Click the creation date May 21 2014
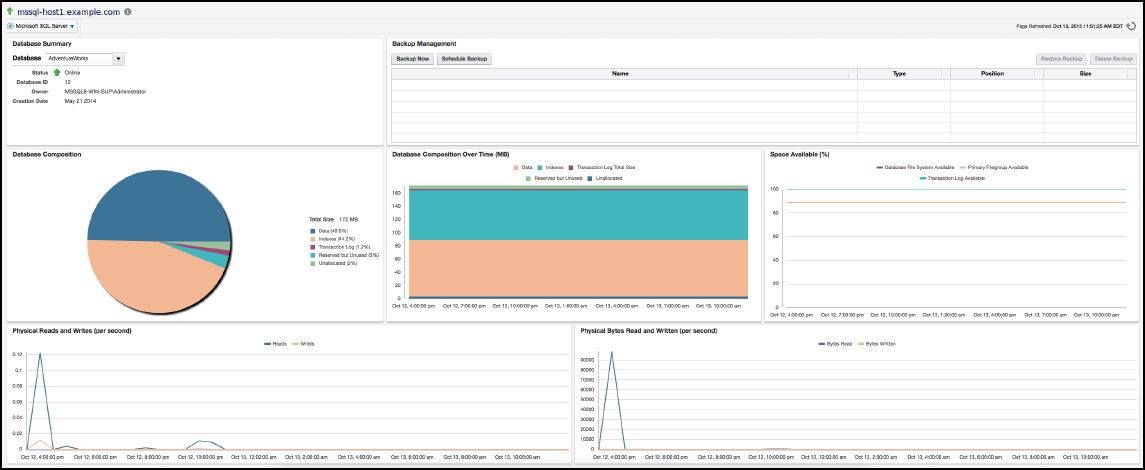Screen dimensions: 1145x470 80,101
